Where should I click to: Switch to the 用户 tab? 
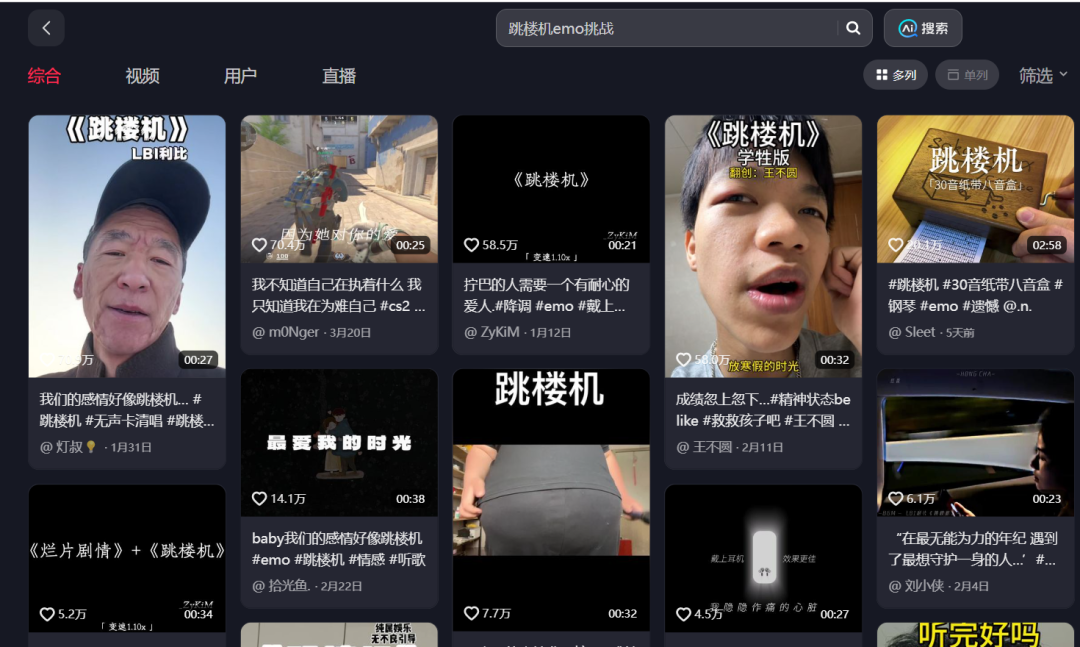(240, 76)
